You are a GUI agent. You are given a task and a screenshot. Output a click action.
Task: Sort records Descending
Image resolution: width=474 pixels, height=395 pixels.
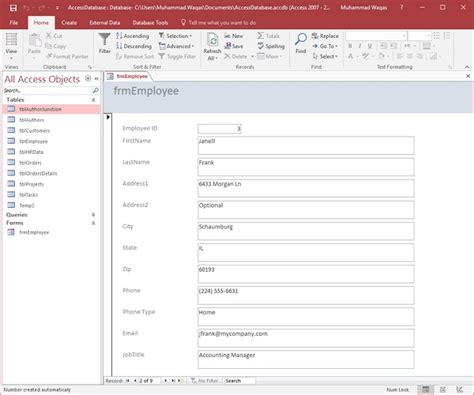pos(134,46)
